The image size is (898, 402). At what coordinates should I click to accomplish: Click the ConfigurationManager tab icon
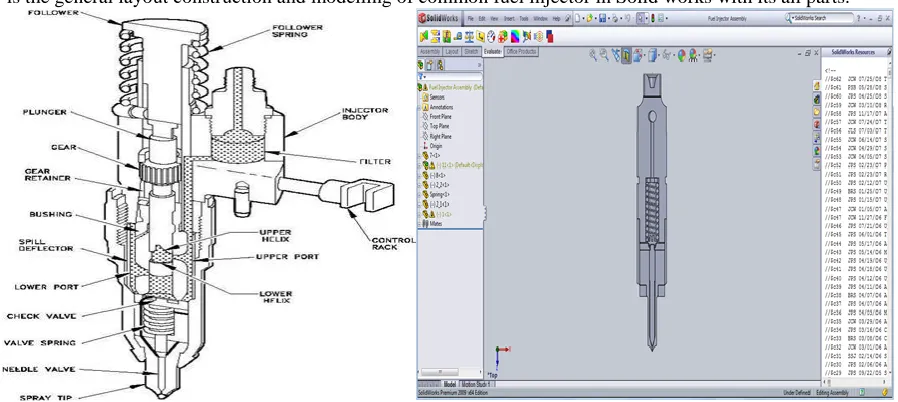440,65
